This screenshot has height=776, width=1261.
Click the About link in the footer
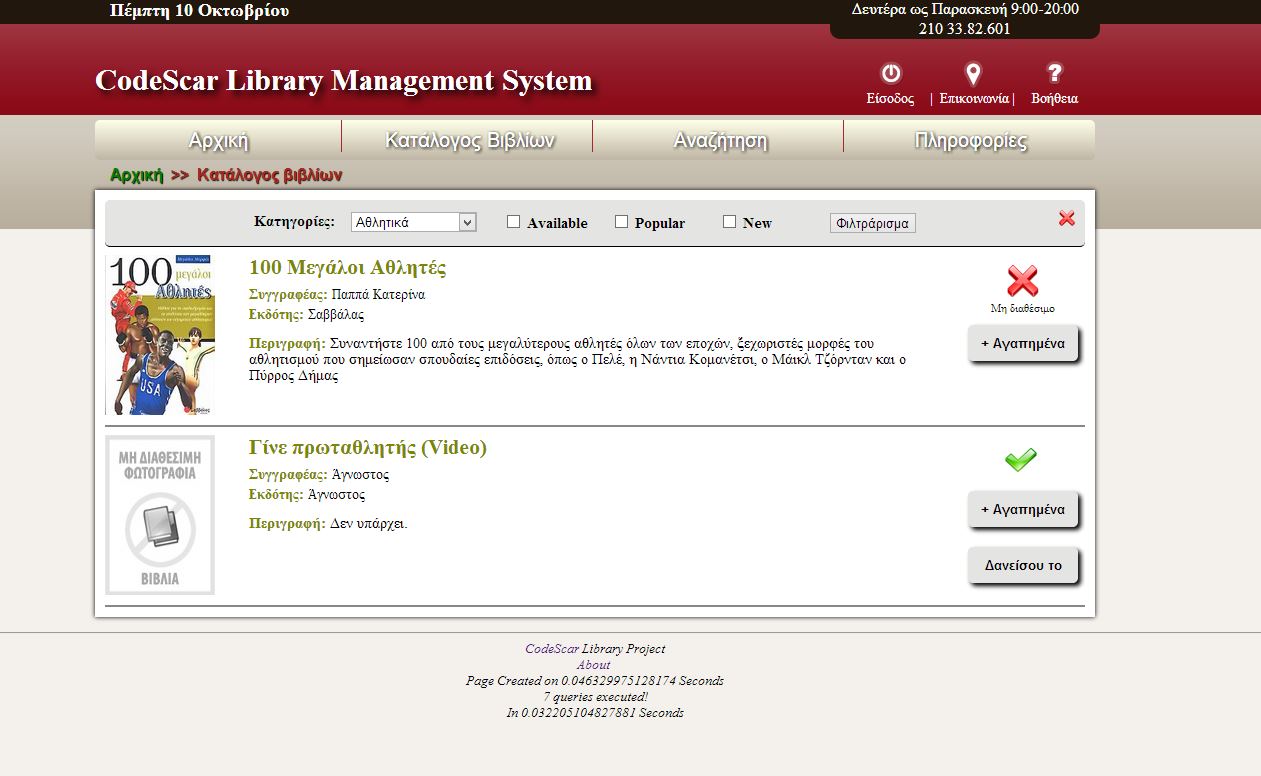coord(593,665)
